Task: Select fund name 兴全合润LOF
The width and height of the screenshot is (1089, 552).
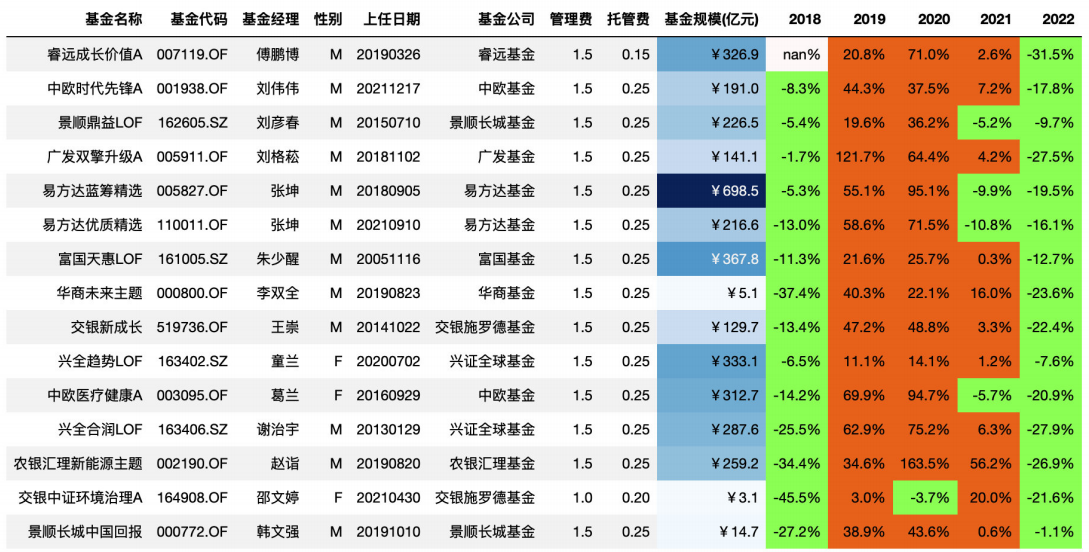Action: [101, 430]
